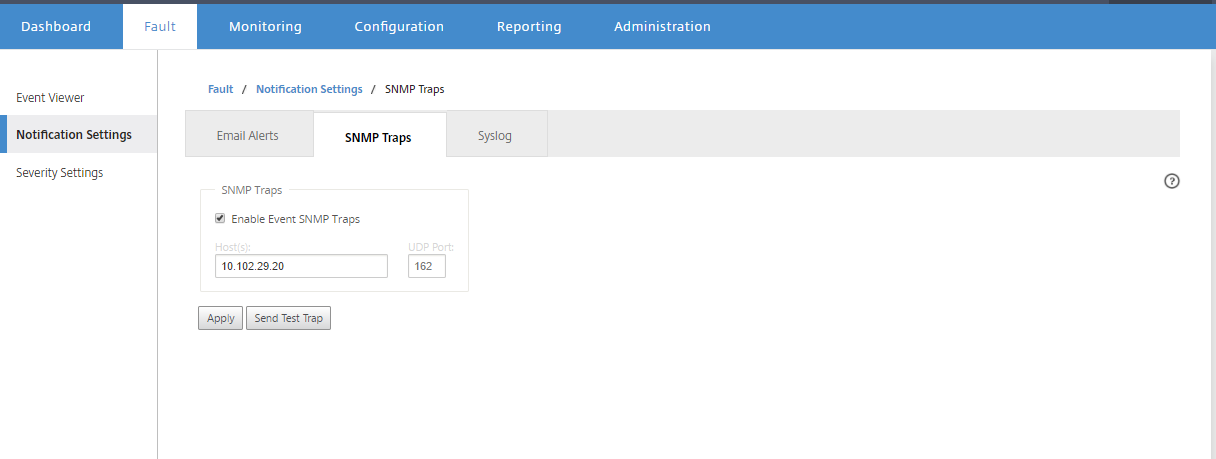Screen dimensions: 1216x459
Task: Switch to the Reporting menu
Action: click(529, 26)
